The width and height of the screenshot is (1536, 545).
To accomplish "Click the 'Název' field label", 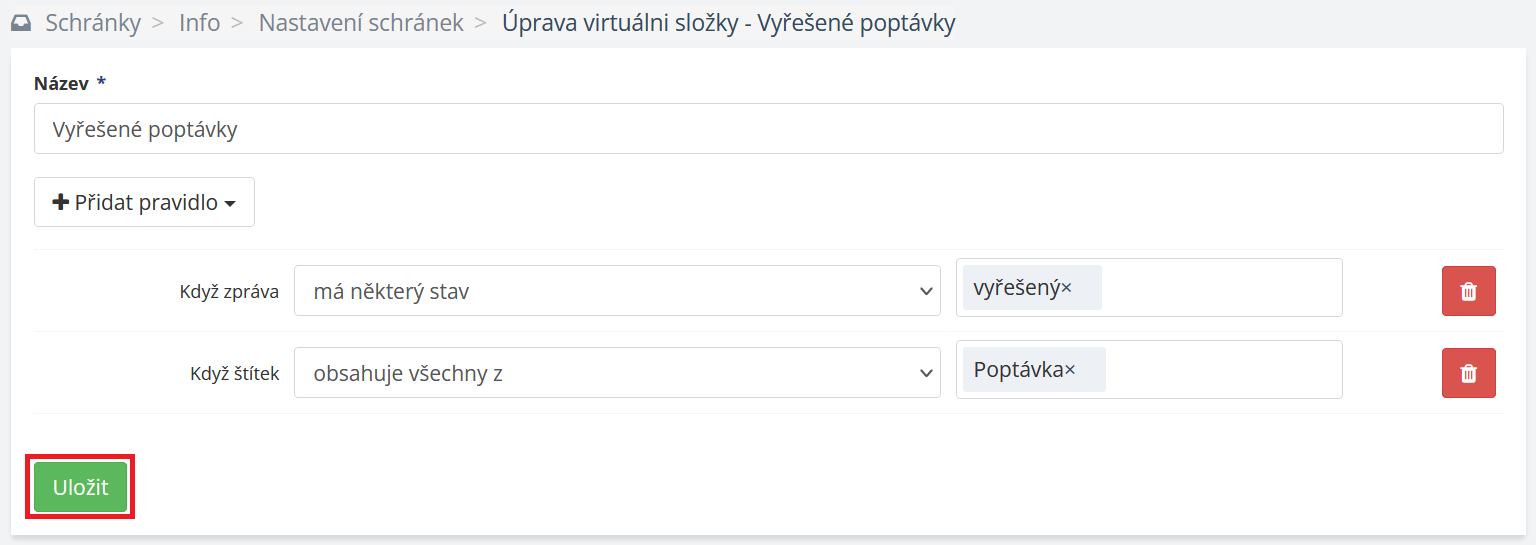I will (x=61, y=83).
